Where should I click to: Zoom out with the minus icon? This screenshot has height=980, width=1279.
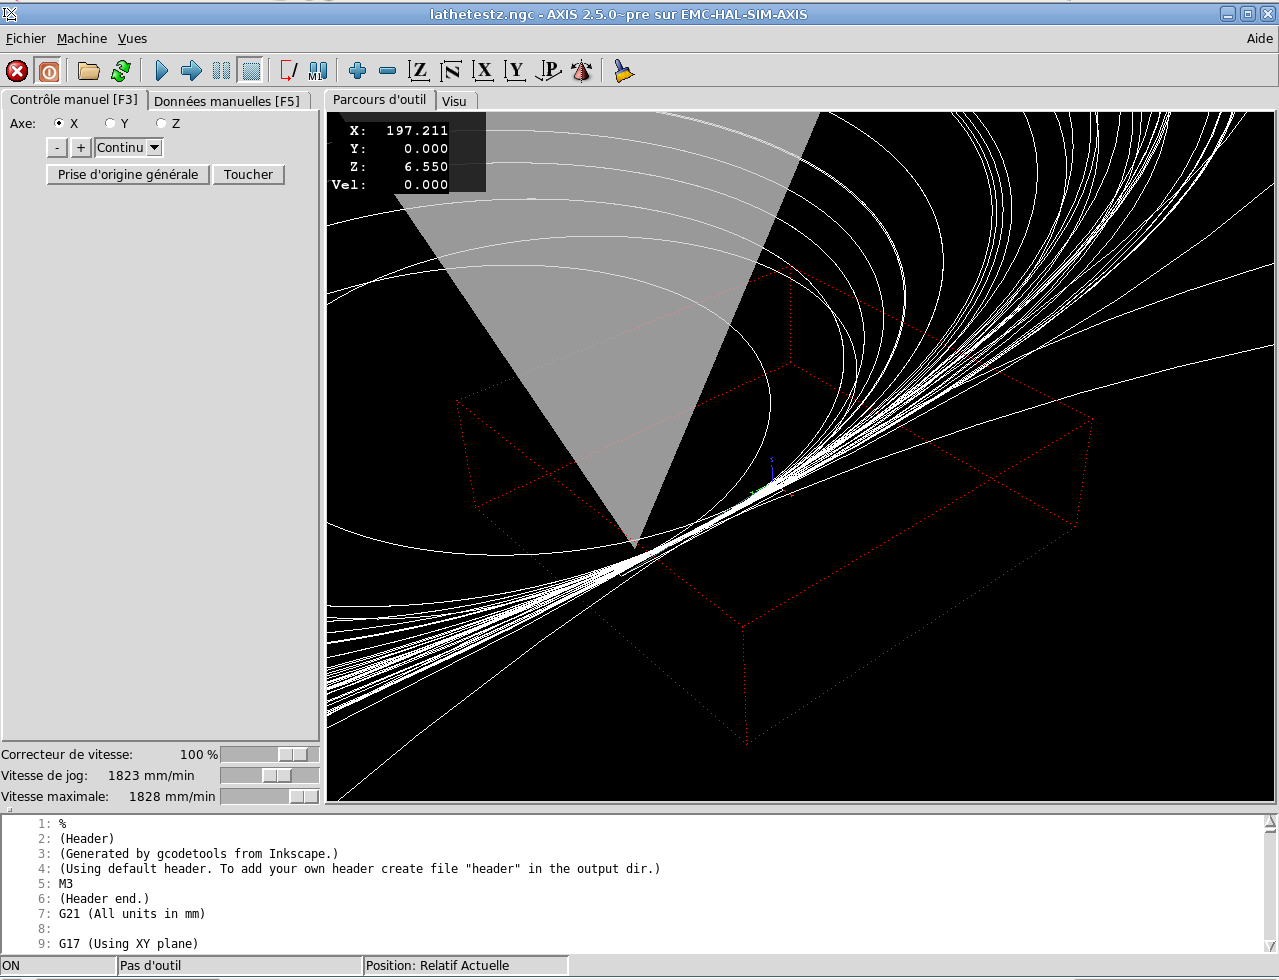coord(387,71)
